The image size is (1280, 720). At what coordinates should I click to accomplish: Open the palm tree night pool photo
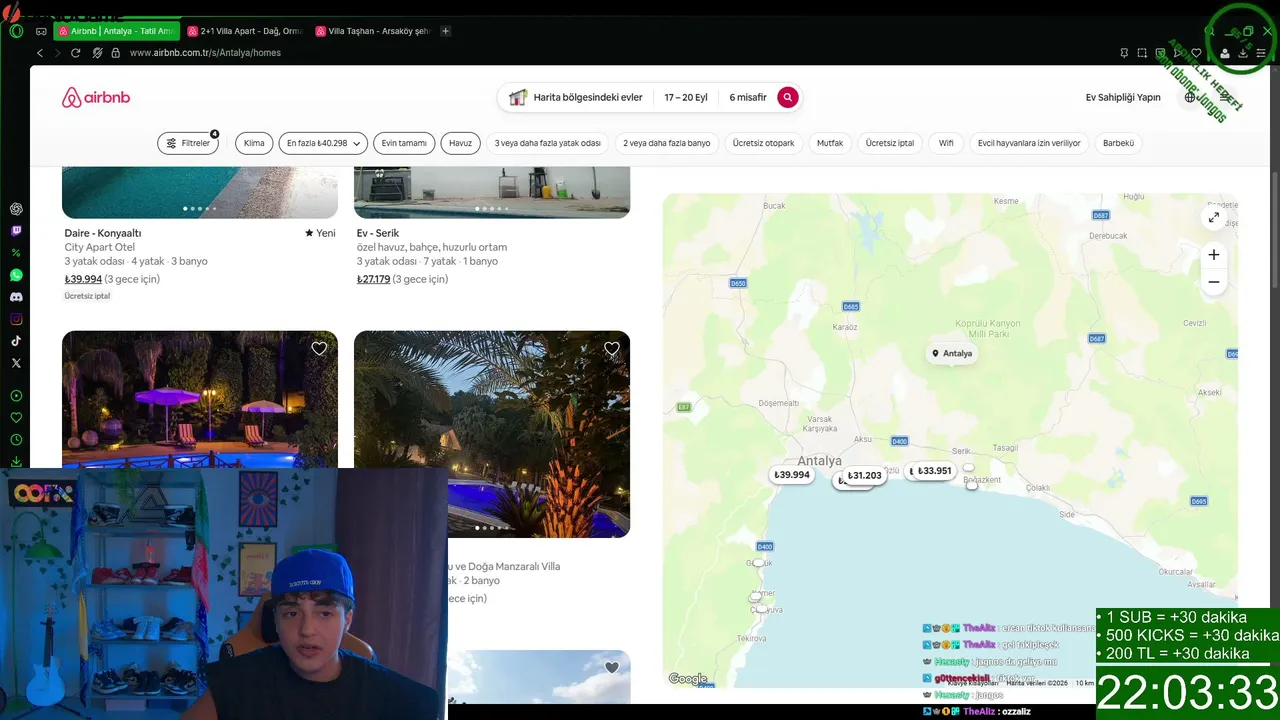[492, 434]
